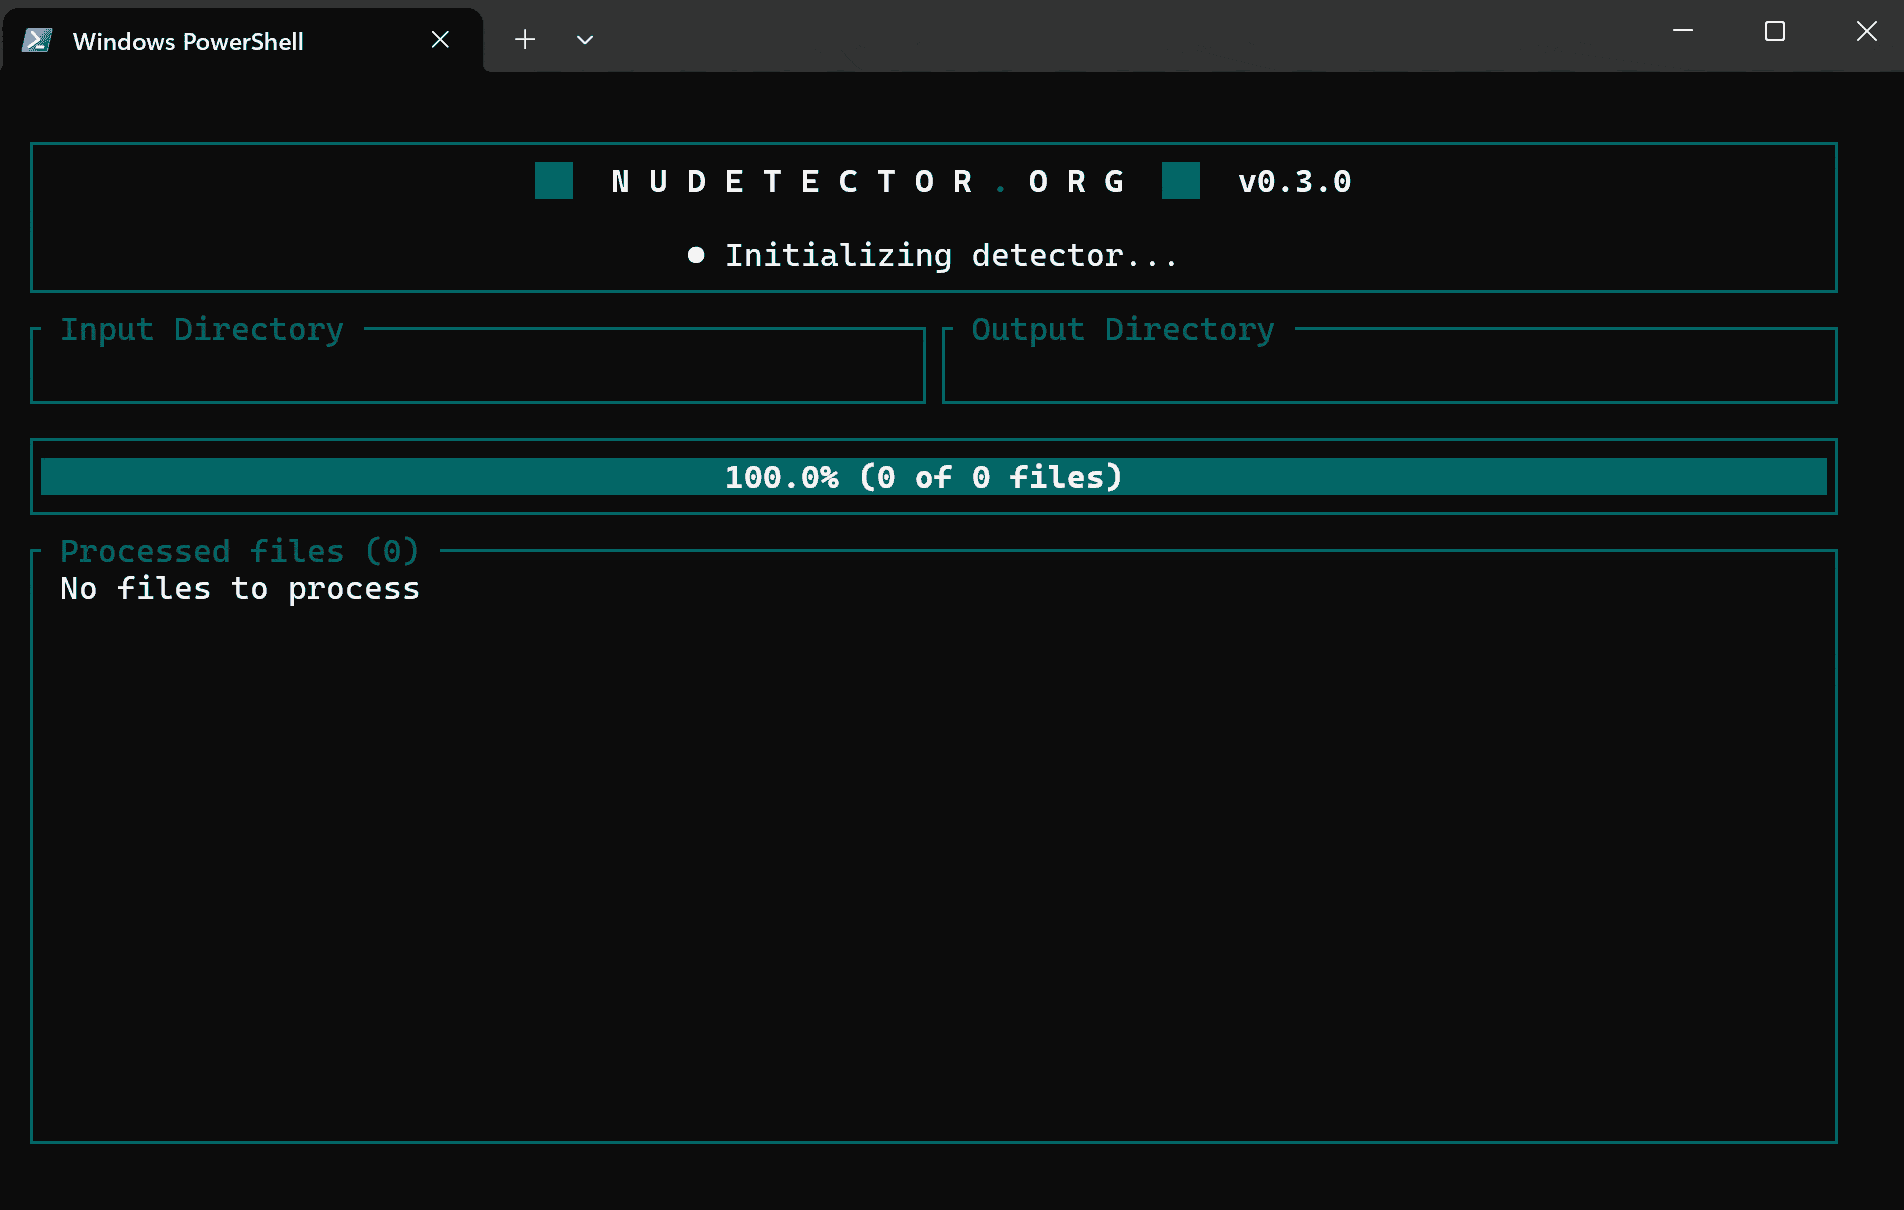Open the terminal tab options chevron
Image resolution: width=1904 pixels, height=1210 pixels.
[584, 40]
